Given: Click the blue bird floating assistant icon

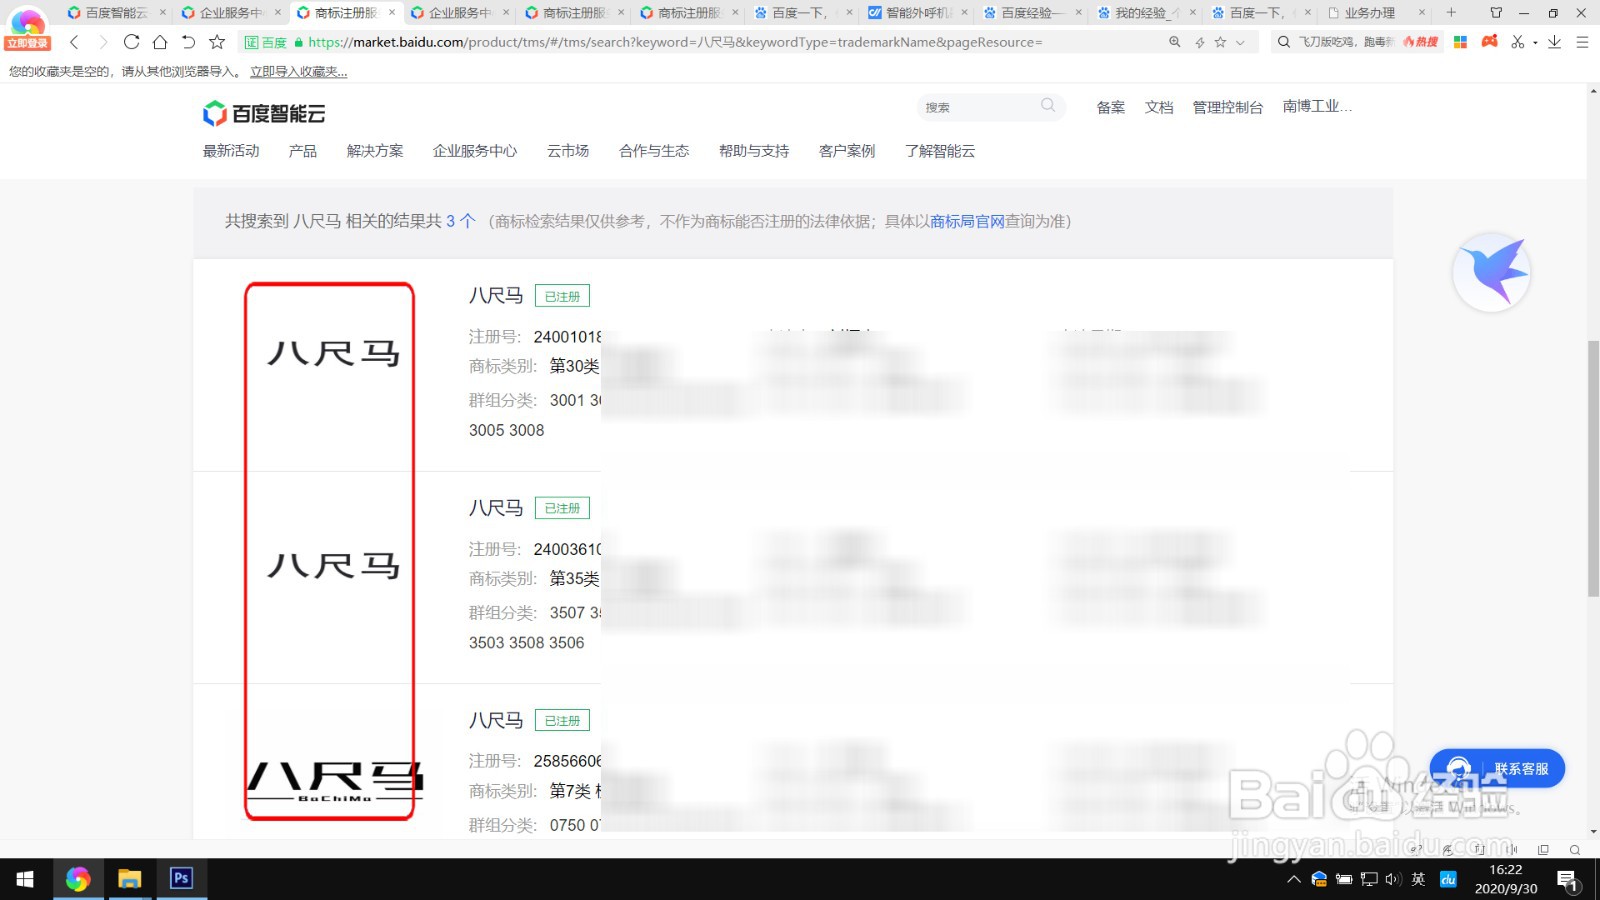Looking at the screenshot, I should point(1491,272).
